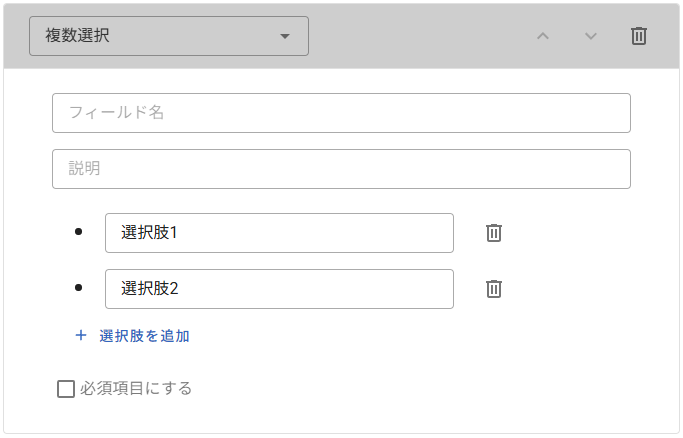The width and height of the screenshot is (683, 438).
Task: Edit the 選択肢2 text box
Action: click(279, 289)
